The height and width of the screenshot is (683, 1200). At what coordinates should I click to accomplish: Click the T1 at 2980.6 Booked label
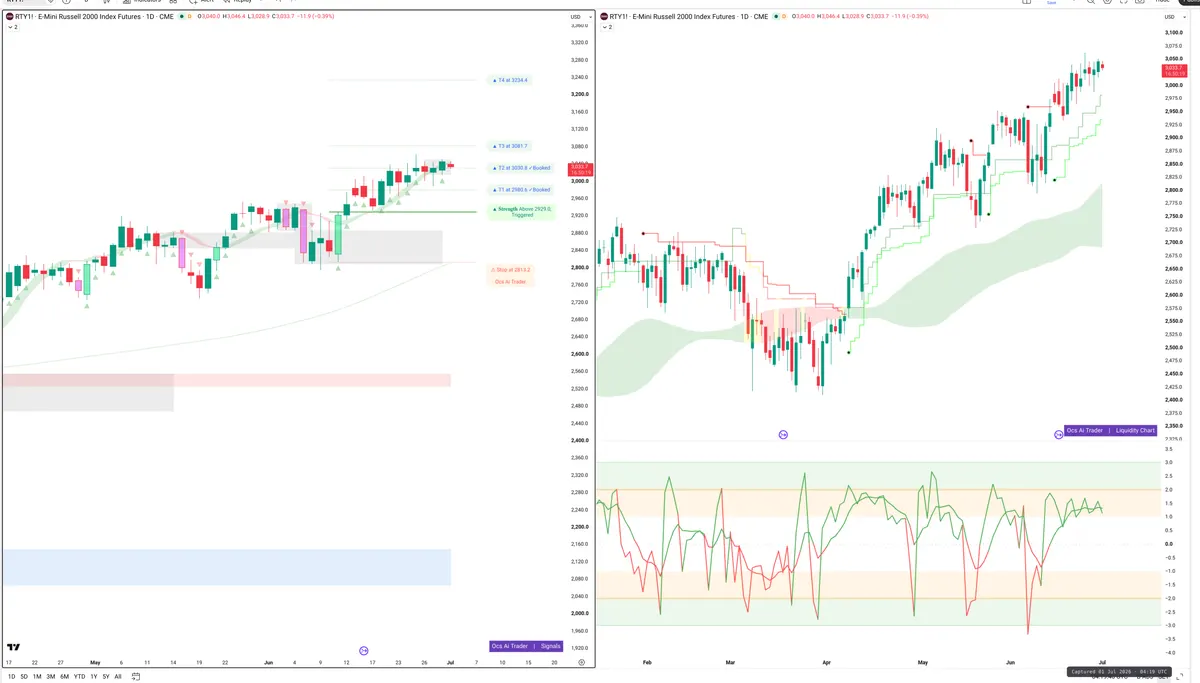point(521,189)
